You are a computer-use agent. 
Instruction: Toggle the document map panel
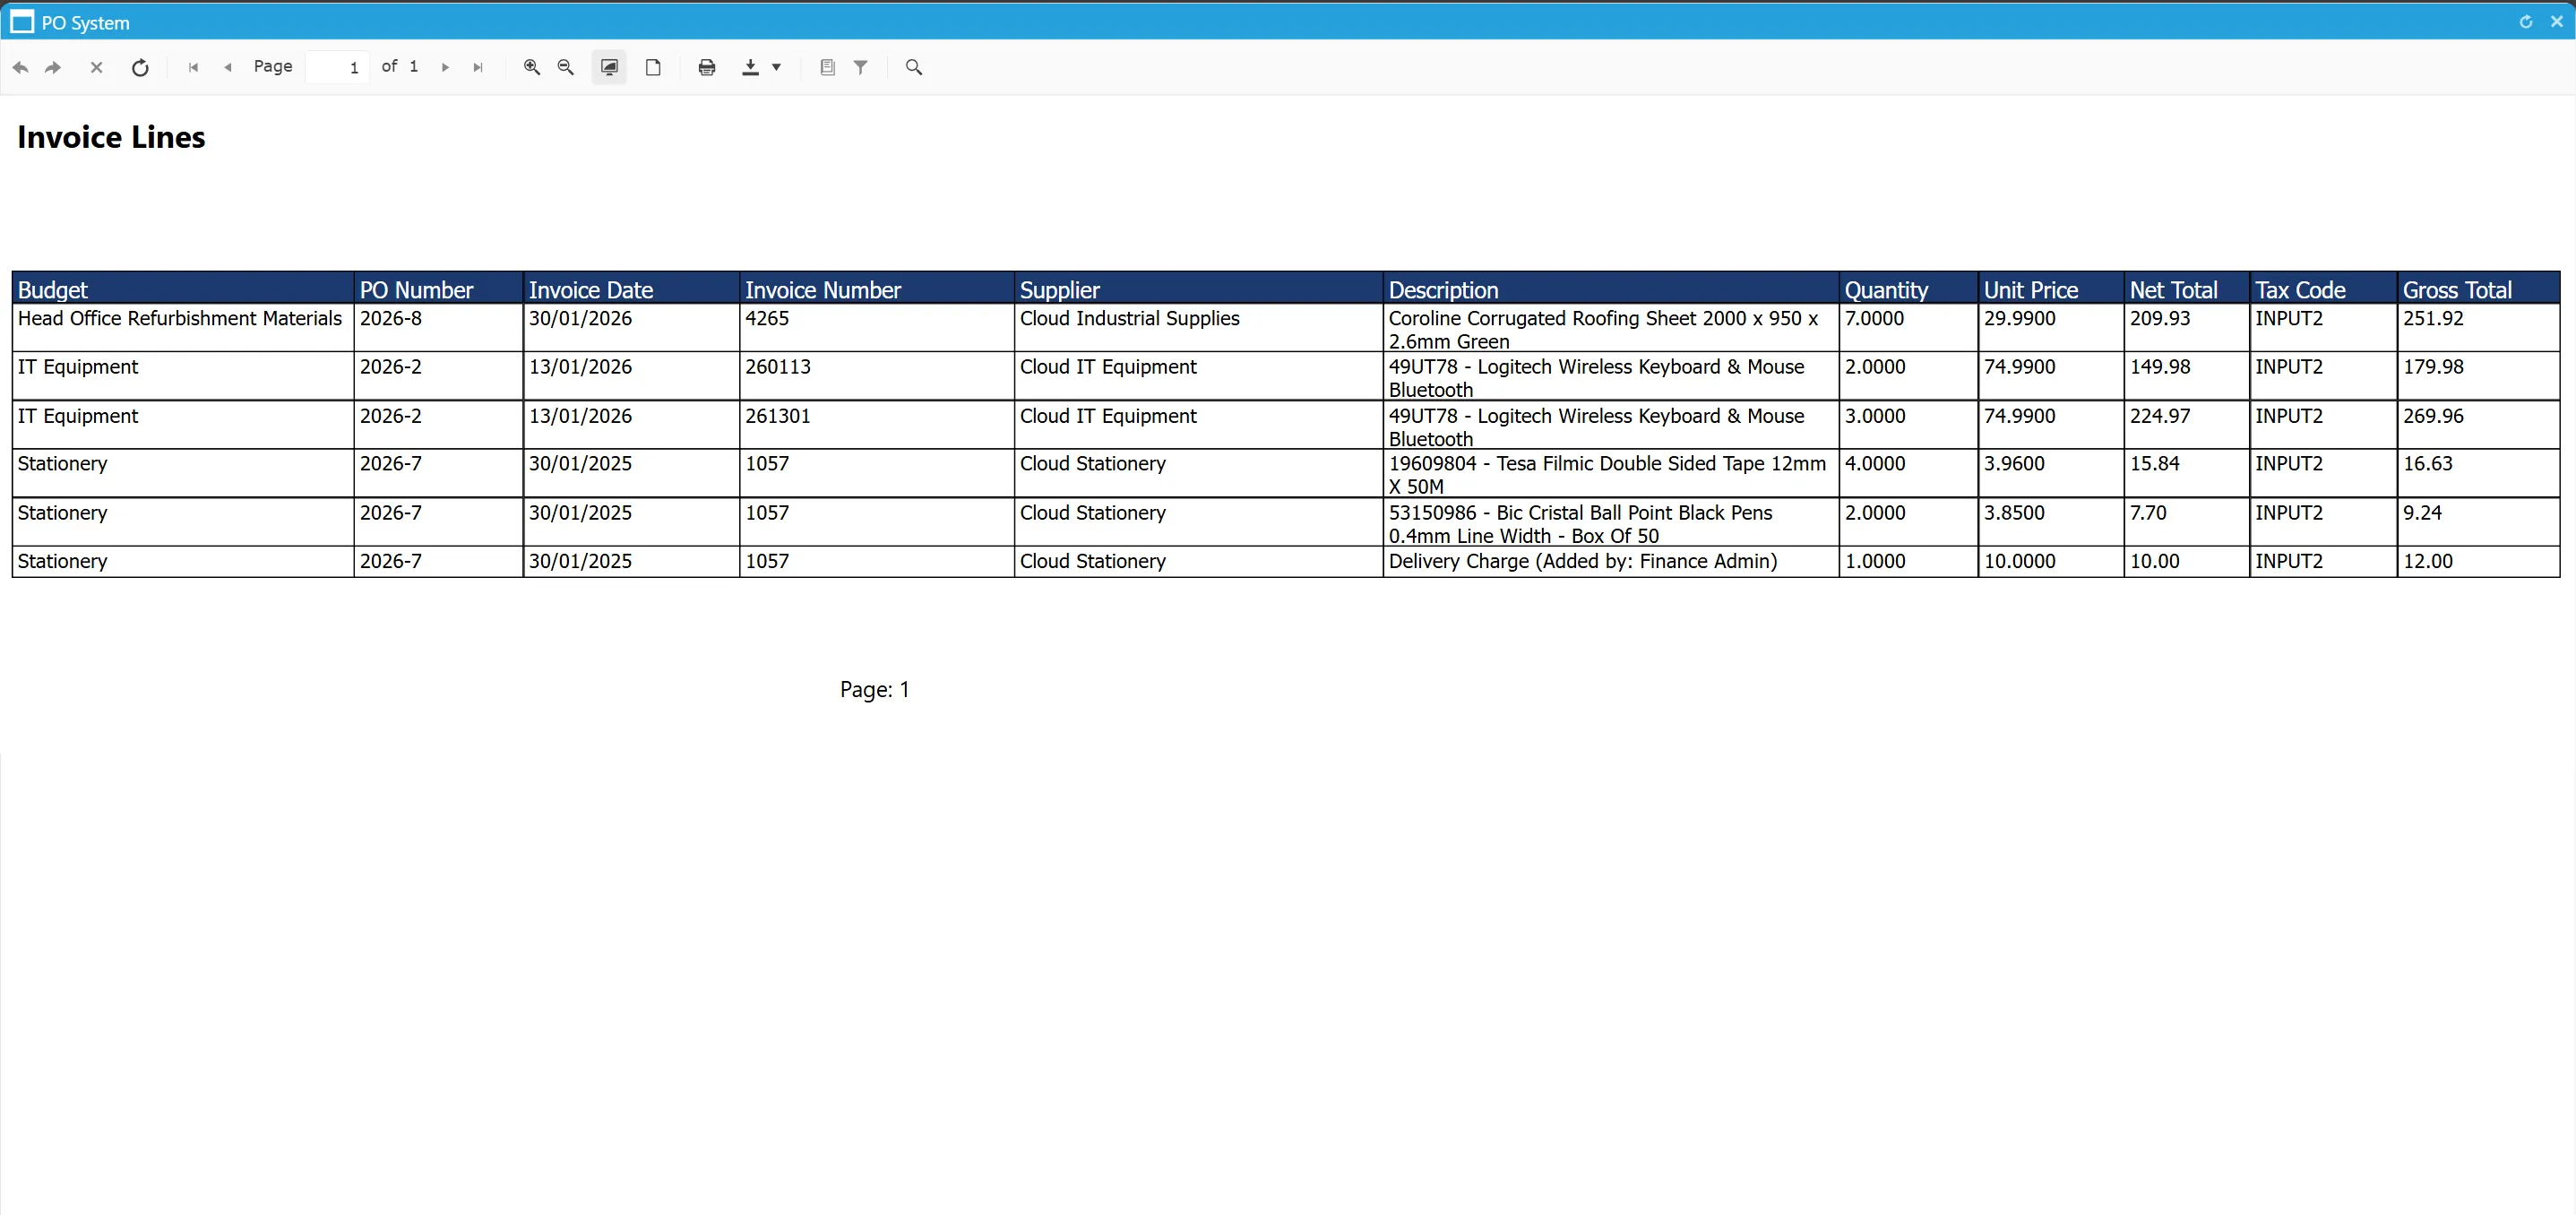pos(827,67)
